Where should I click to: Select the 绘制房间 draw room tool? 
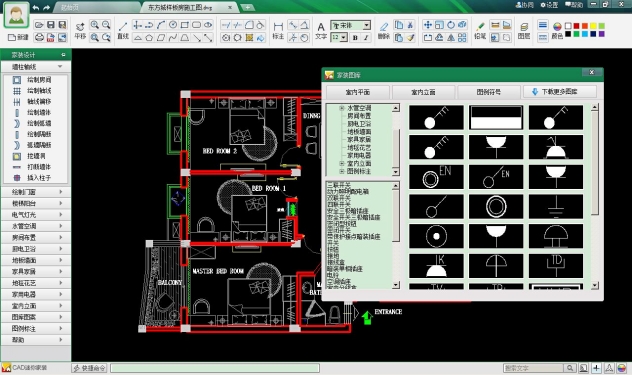pos(35,80)
